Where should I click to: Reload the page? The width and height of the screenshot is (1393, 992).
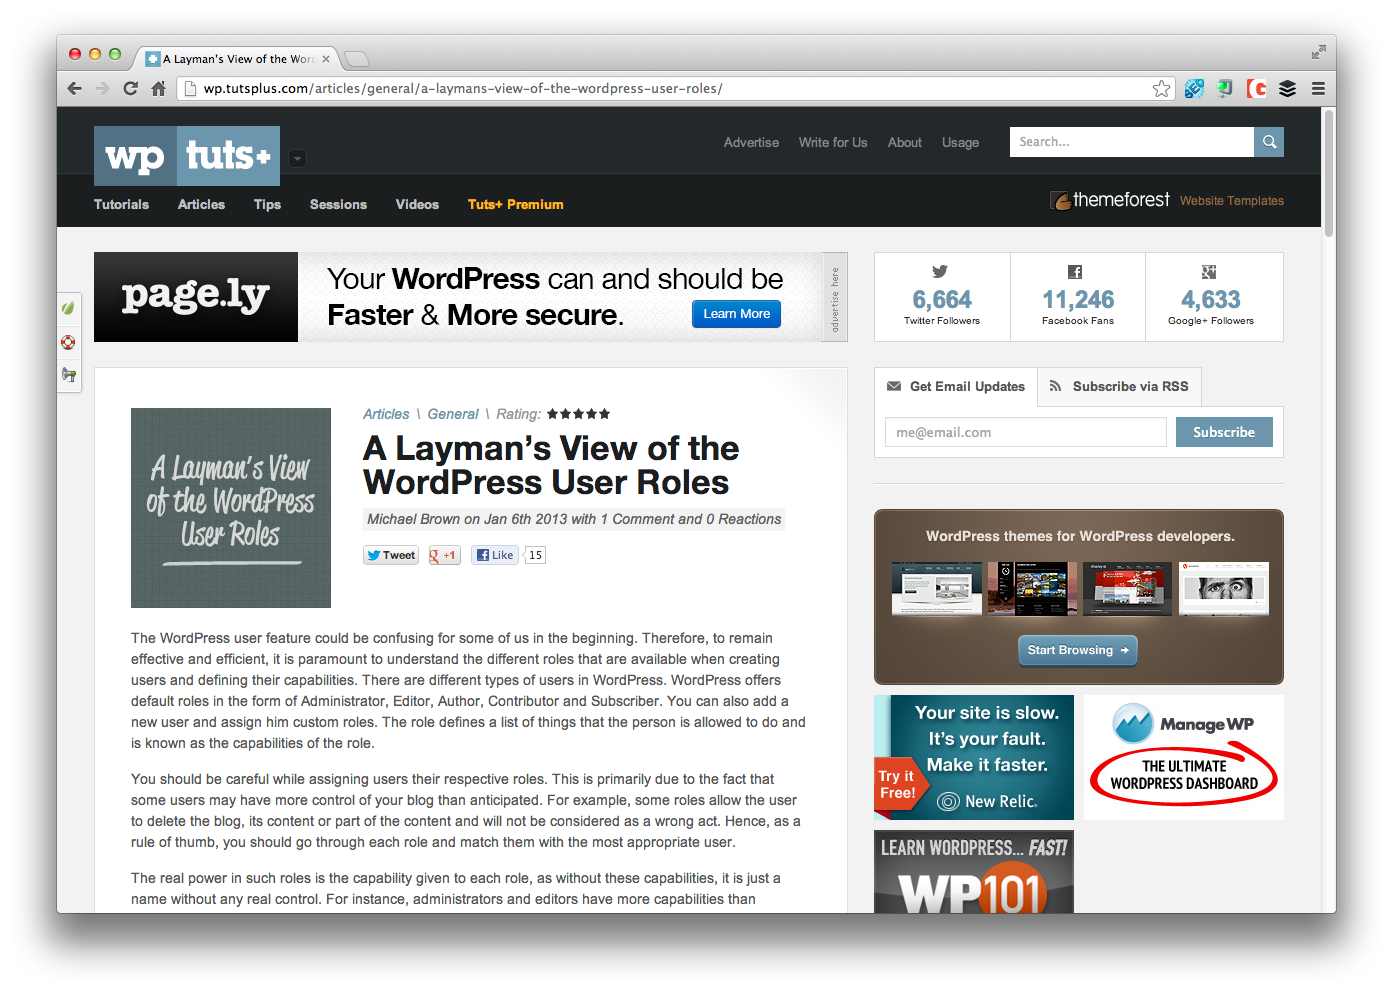(130, 89)
